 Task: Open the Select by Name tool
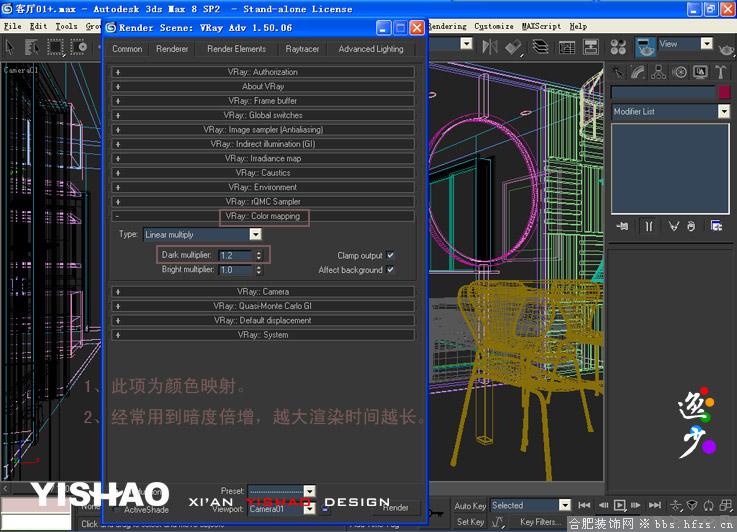point(32,47)
